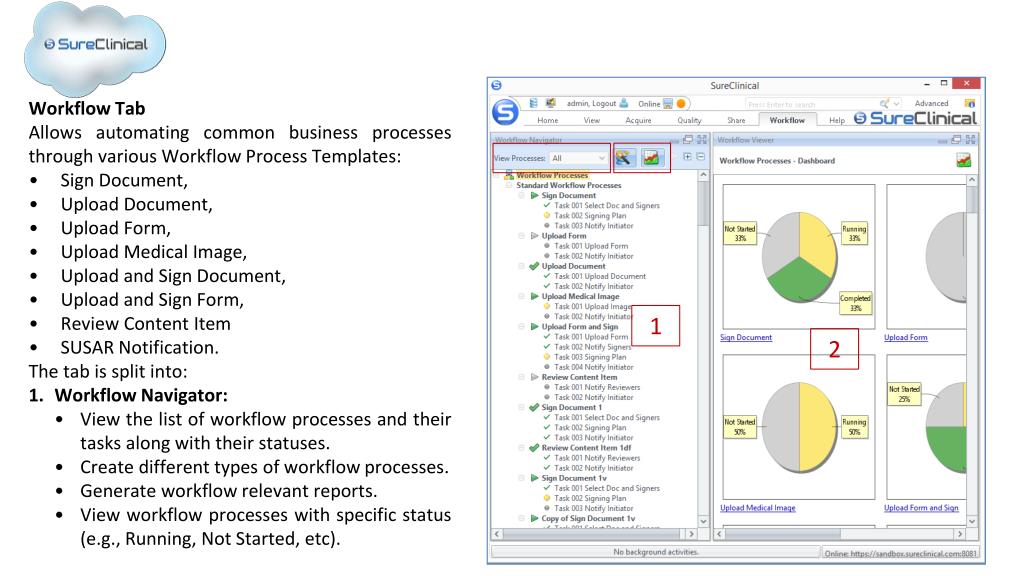
Task: Click the Sign Document pie chart
Action: (799, 257)
